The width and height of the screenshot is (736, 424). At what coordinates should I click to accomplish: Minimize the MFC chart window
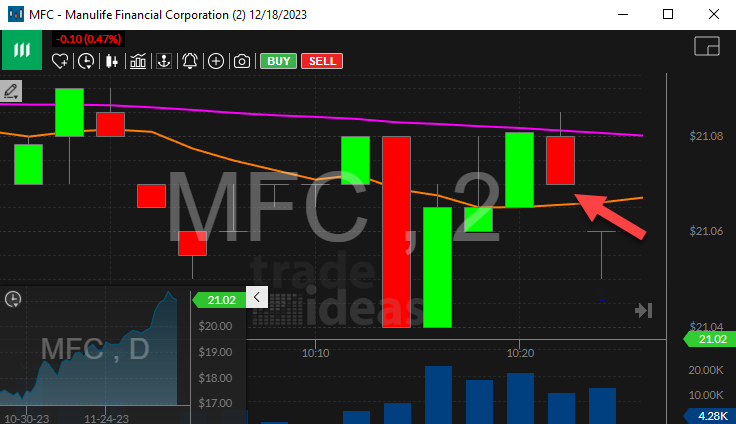[623, 14]
